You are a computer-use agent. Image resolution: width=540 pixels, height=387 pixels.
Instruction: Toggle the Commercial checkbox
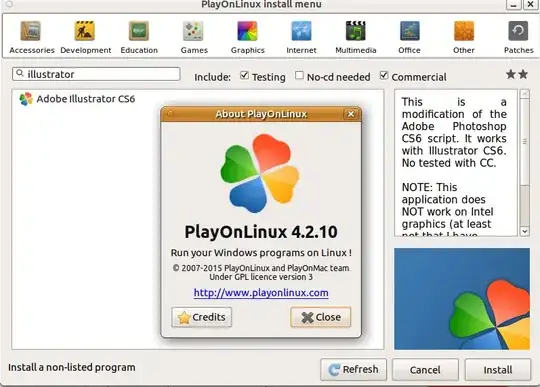384,75
